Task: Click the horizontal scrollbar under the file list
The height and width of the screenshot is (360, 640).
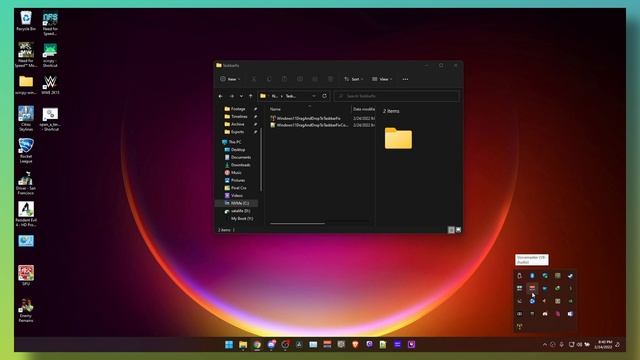Action: [297, 223]
